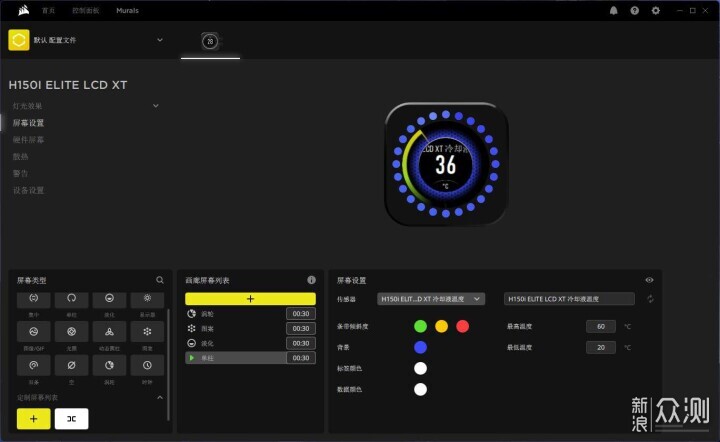Select the 图像/GIF screen type tile
The width and height of the screenshot is (720, 442).
pos(34,331)
